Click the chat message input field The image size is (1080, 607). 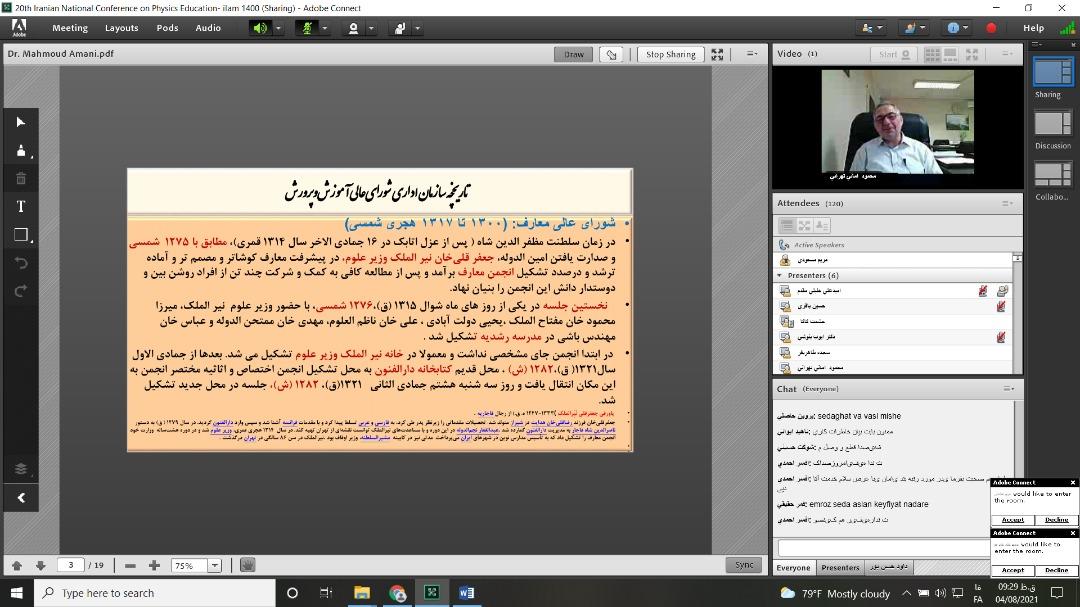(x=882, y=548)
